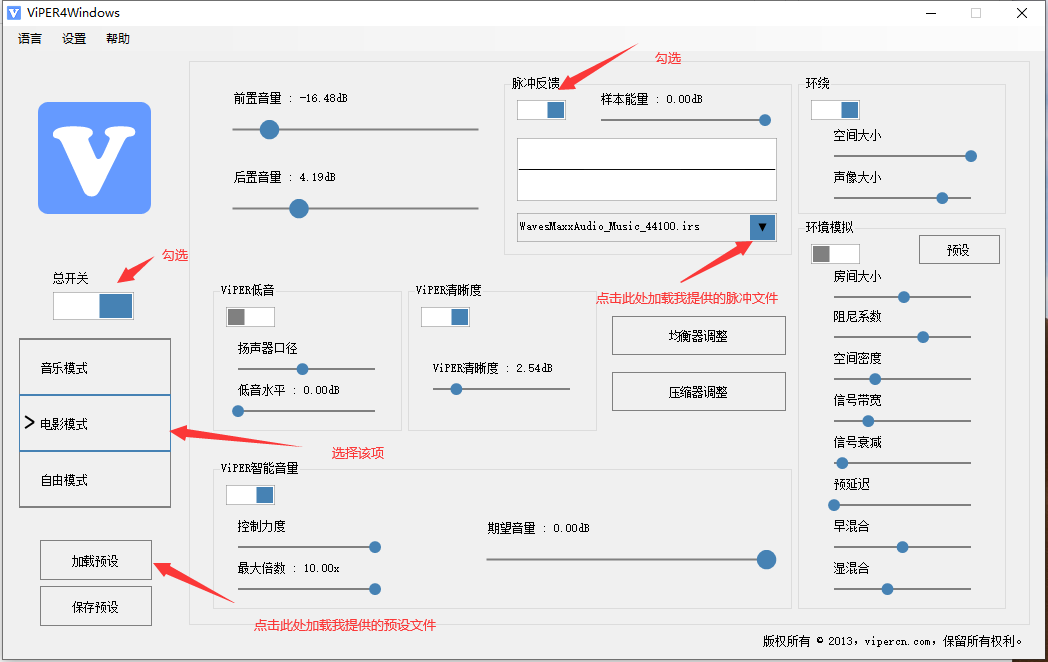The height and width of the screenshot is (662, 1048).
Task: Click the 扬声器口径 slider handle
Action: pos(302,369)
